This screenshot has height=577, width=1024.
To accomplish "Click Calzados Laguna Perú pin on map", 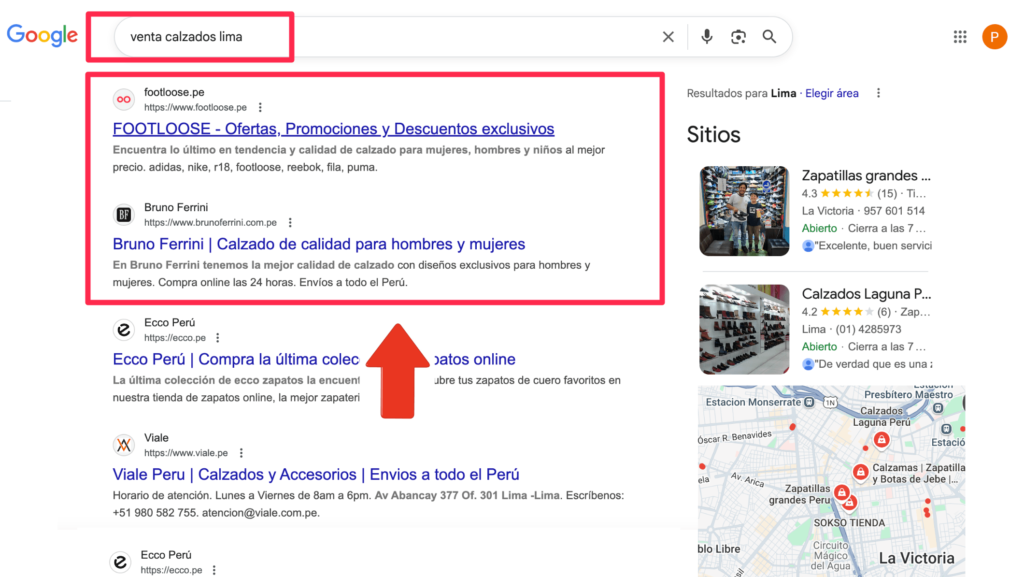I will pos(881,440).
